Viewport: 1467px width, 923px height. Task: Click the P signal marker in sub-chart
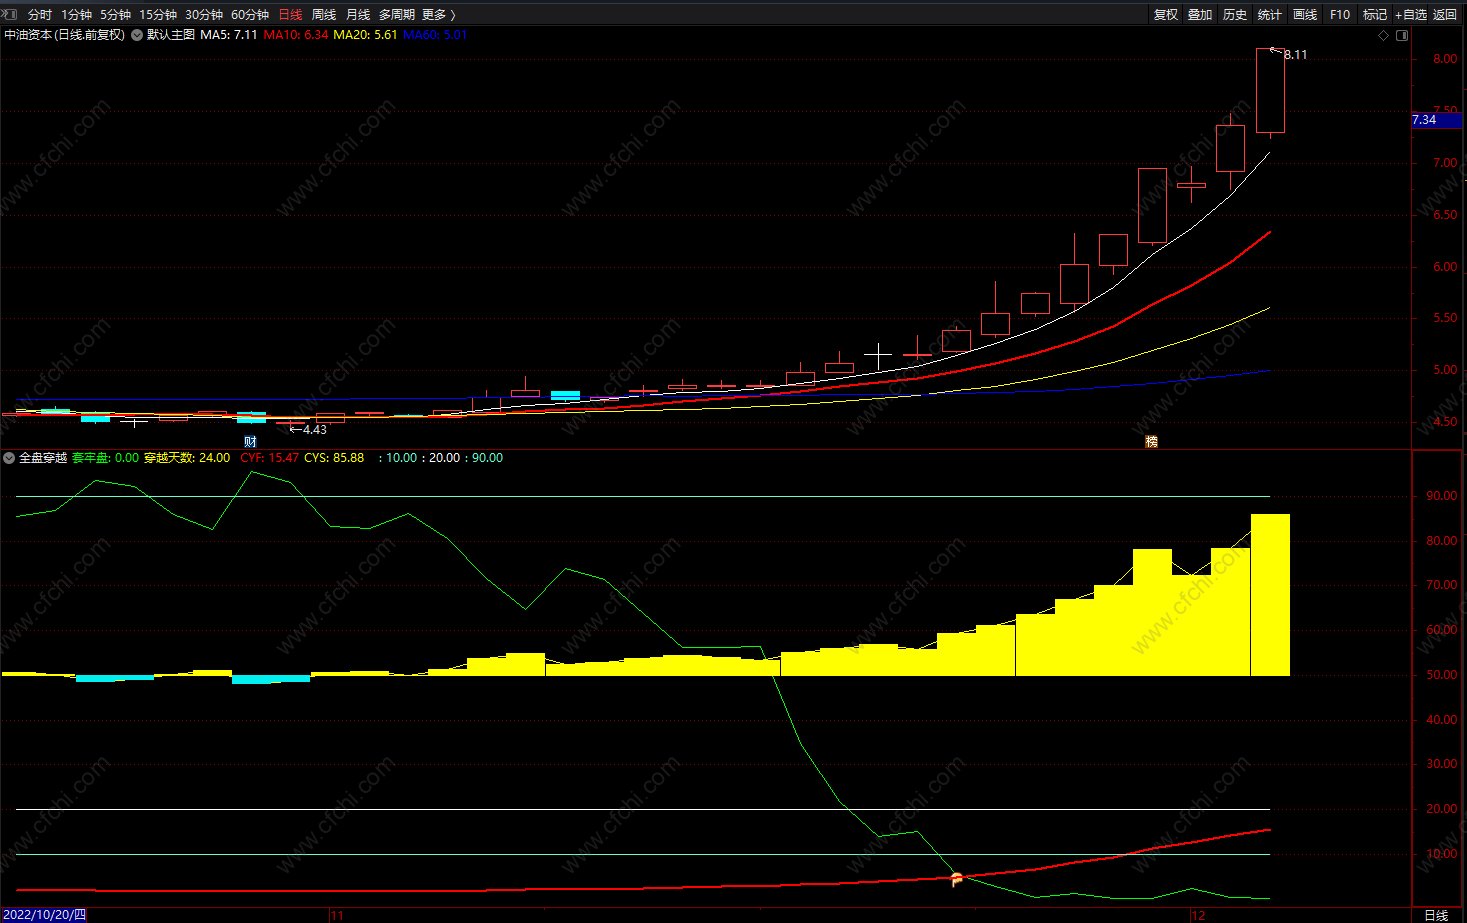957,879
